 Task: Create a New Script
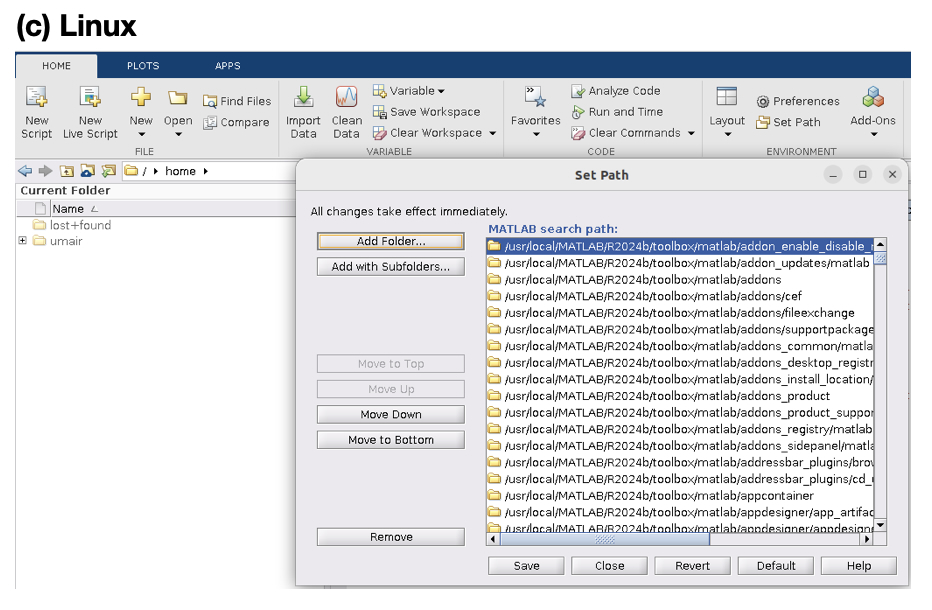coord(36,112)
